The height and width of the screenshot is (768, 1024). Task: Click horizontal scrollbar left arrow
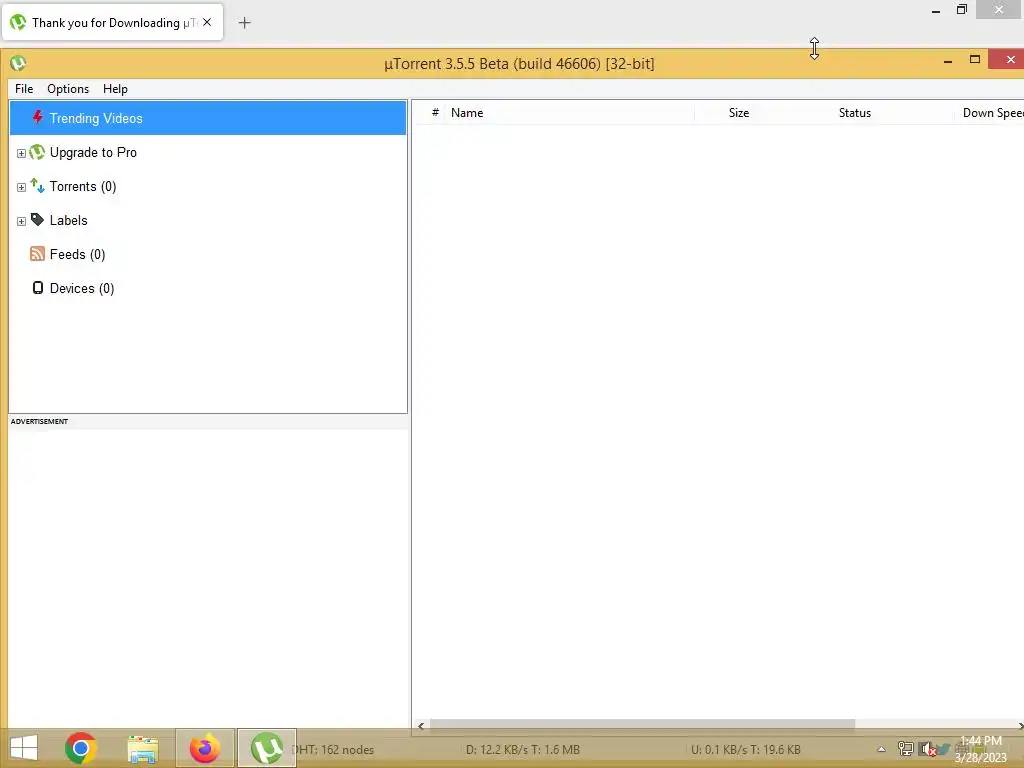pos(421,725)
